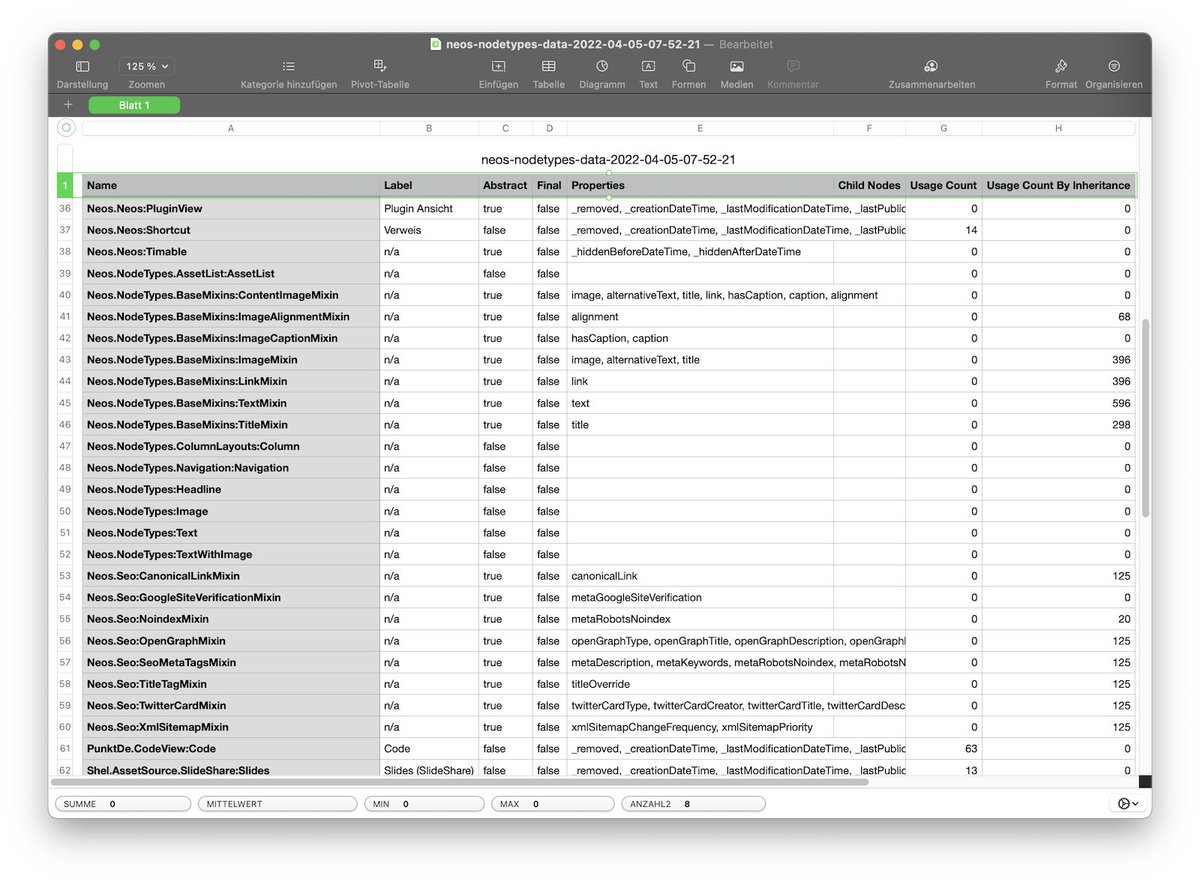Image resolution: width=1200 pixels, height=882 pixels.
Task: Select the ImageAlignmentMixin usage value 68
Action: coord(1058,317)
